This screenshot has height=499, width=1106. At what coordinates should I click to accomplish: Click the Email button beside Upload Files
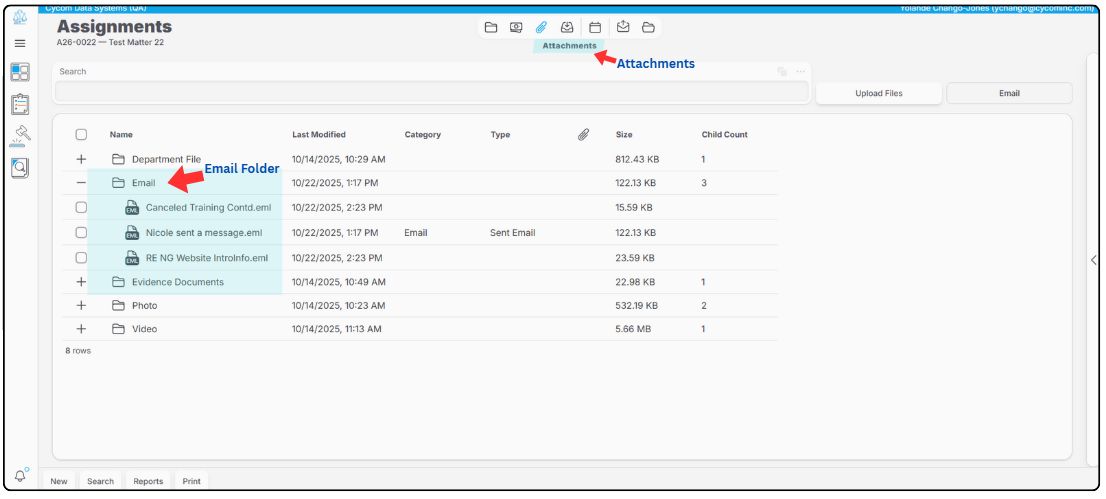(1009, 93)
